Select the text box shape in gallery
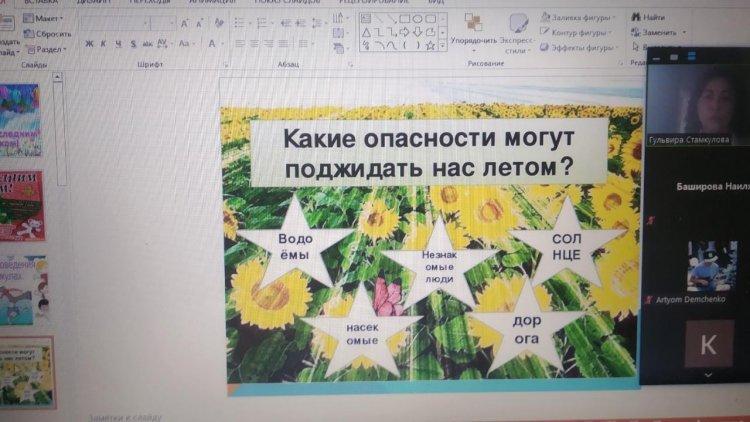The height and width of the screenshot is (422, 750). [x=366, y=19]
